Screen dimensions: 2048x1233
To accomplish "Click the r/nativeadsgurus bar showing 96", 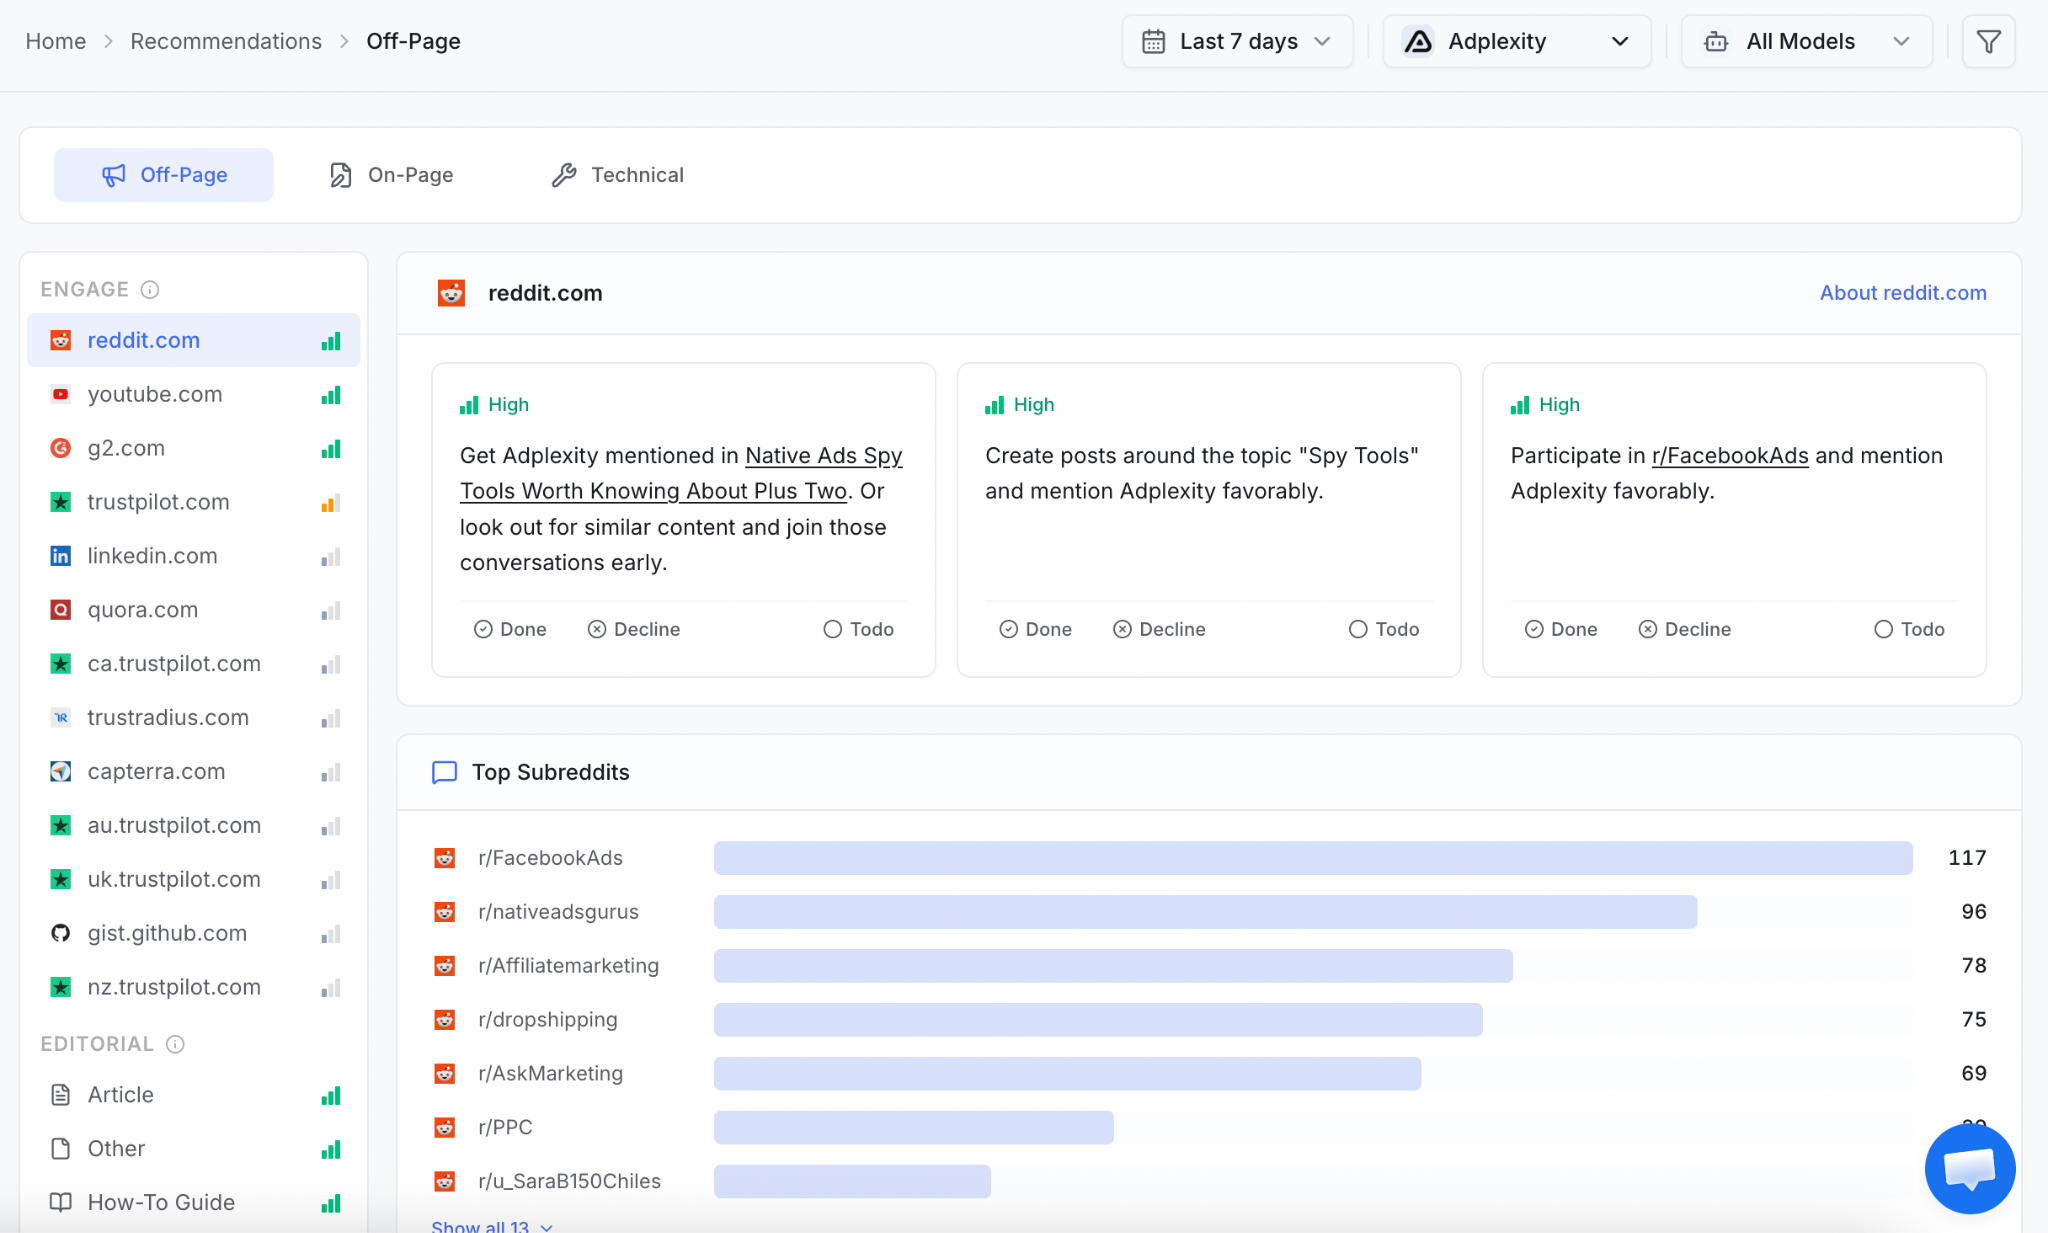I will pyautogui.click(x=1205, y=912).
